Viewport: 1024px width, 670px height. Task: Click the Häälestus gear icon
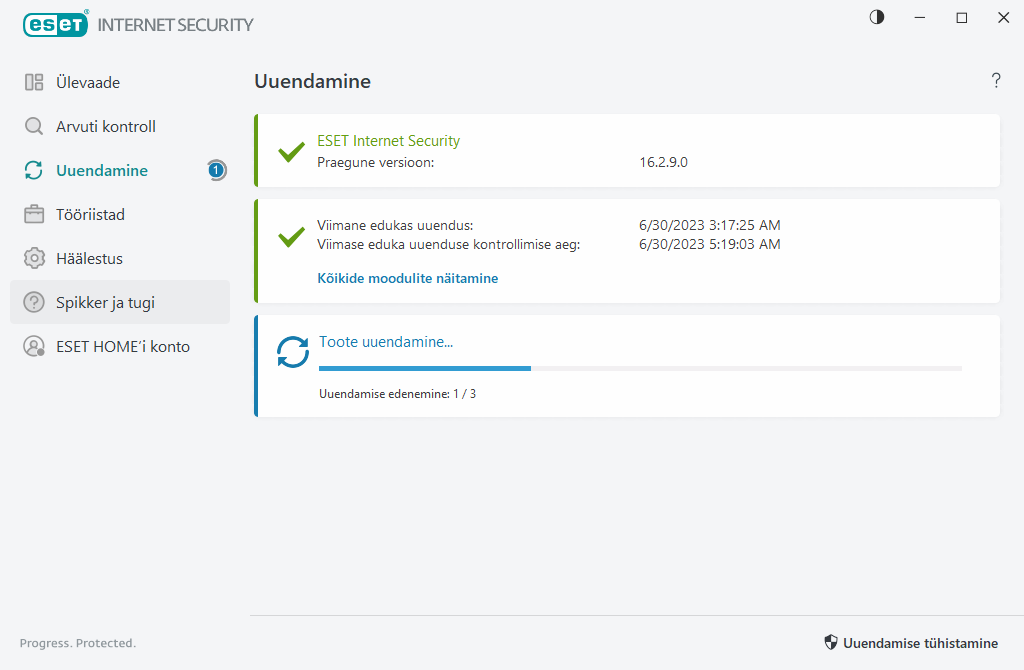point(34,259)
